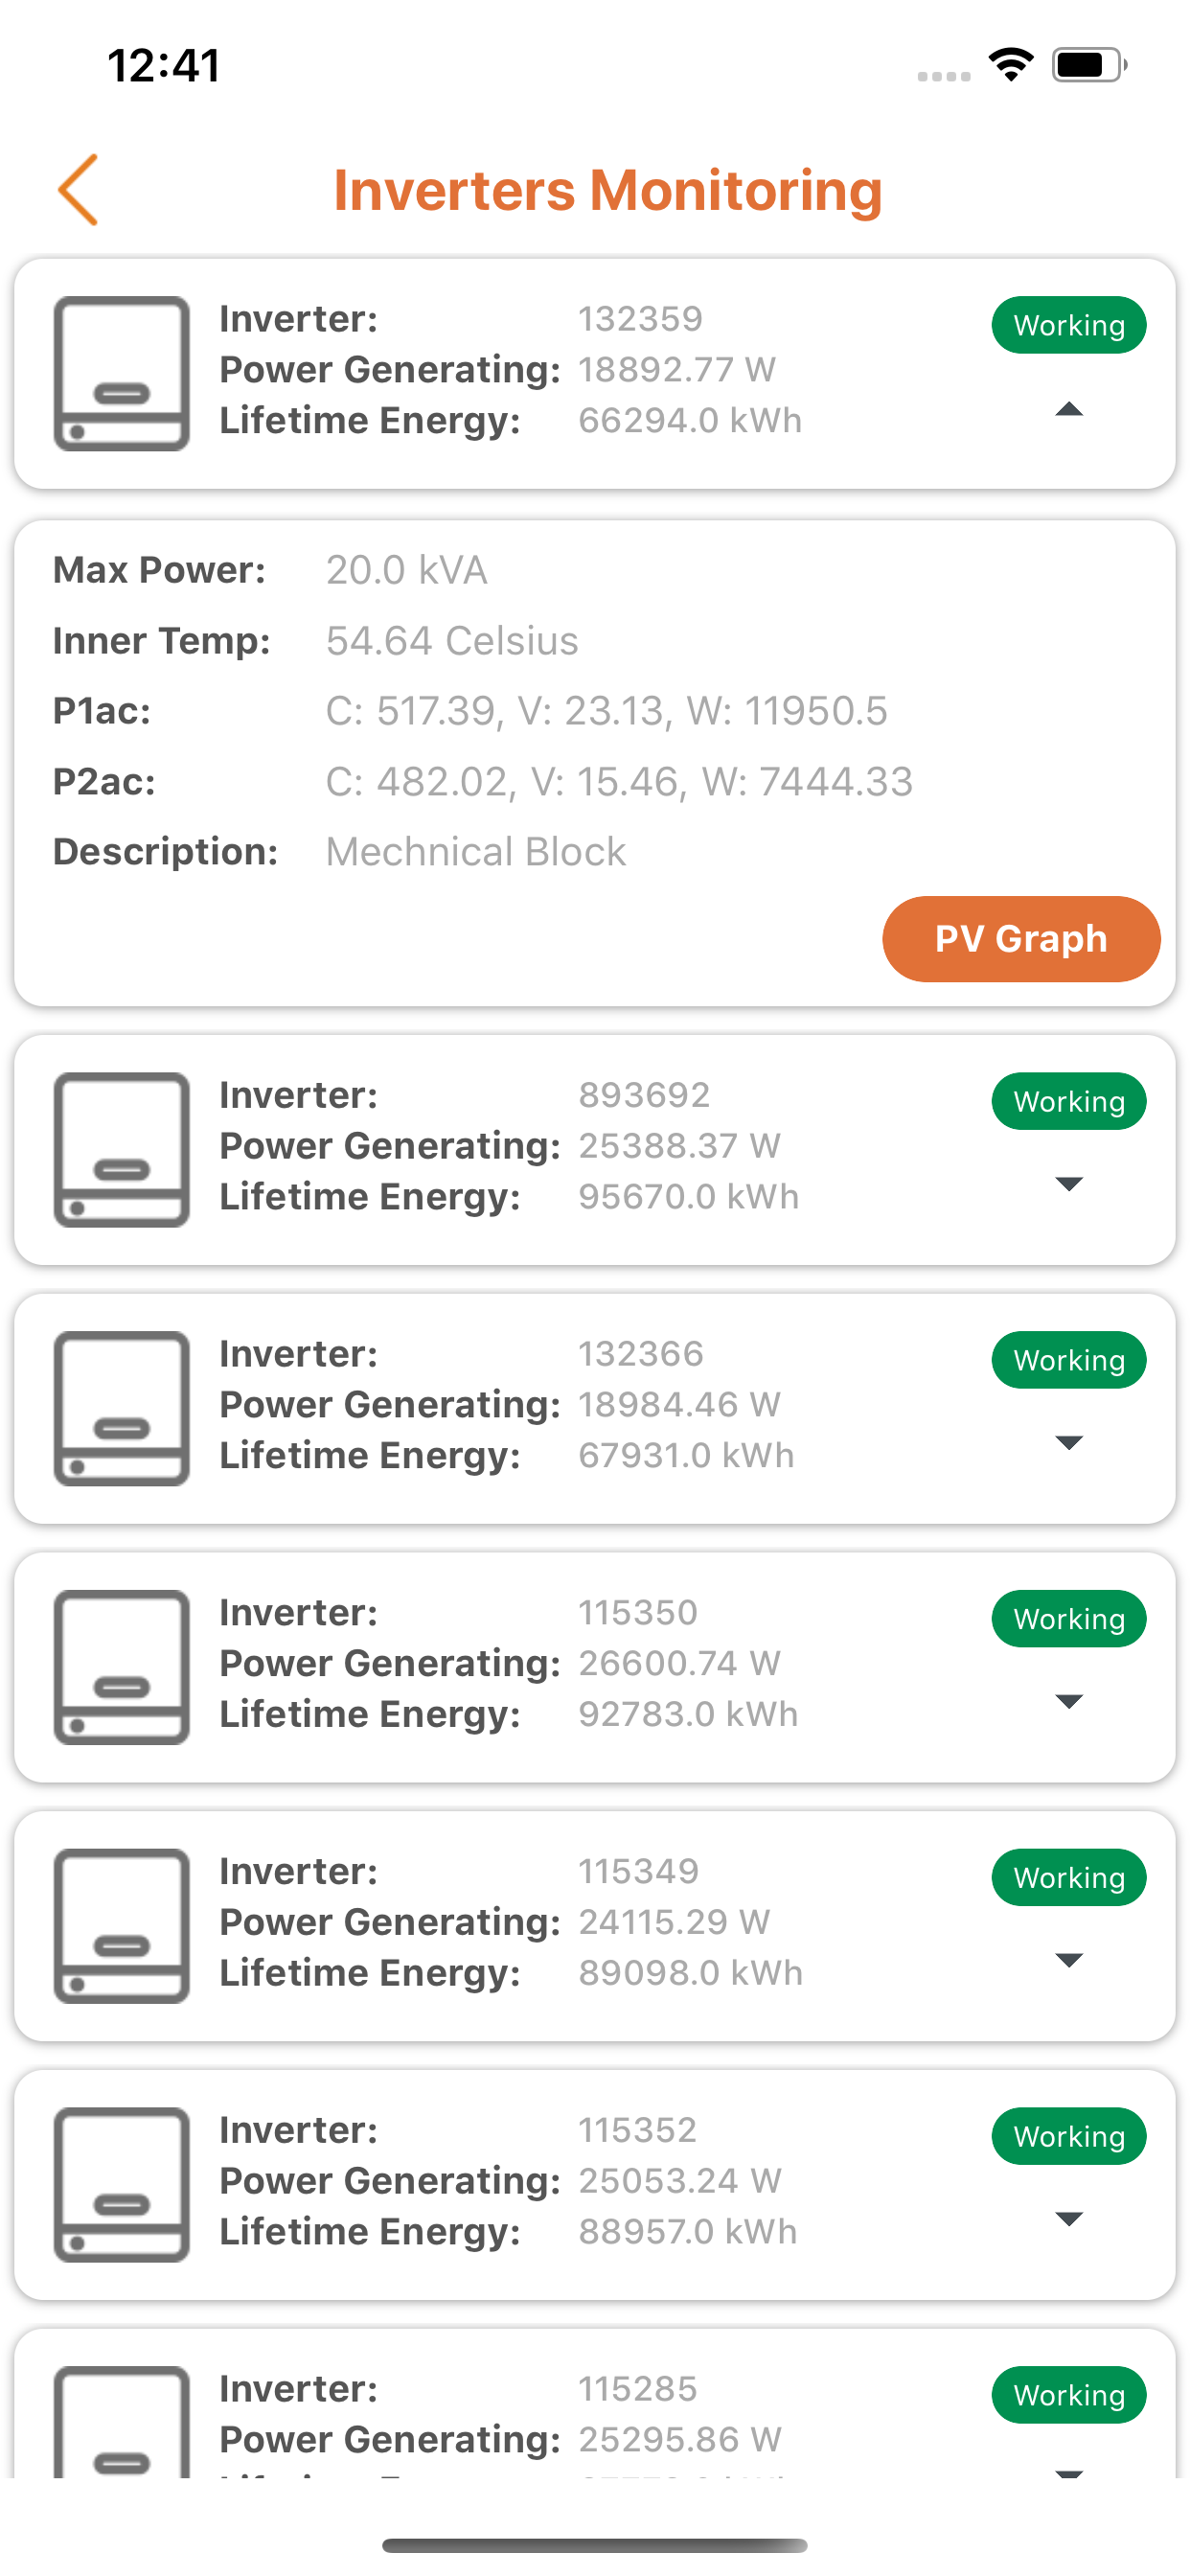The image size is (1190, 2576).
Task: Tap Working status badge of inverter 893692
Action: point(1068,1101)
